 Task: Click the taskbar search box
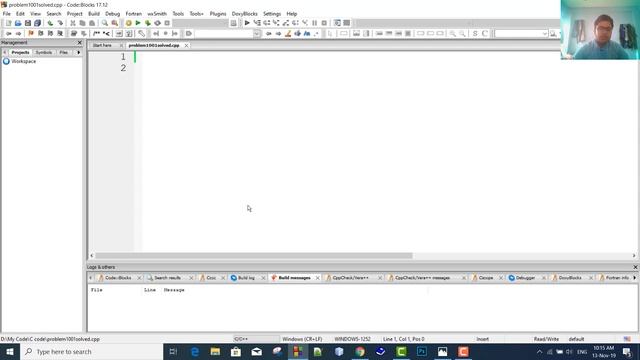pos(91,351)
